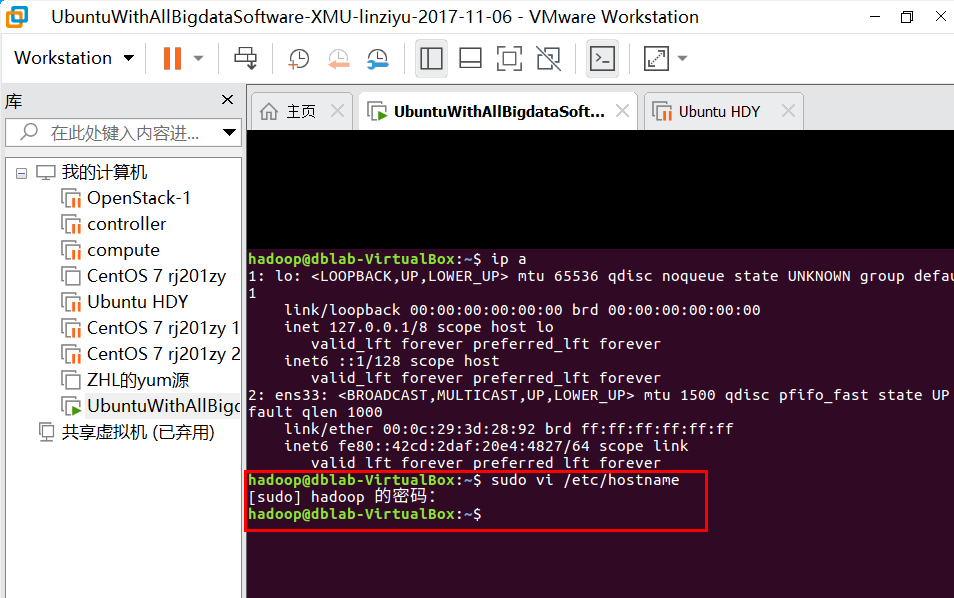This screenshot has height=598, width=954.
Task: Click the terminal prompt last line
Action: [365, 514]
